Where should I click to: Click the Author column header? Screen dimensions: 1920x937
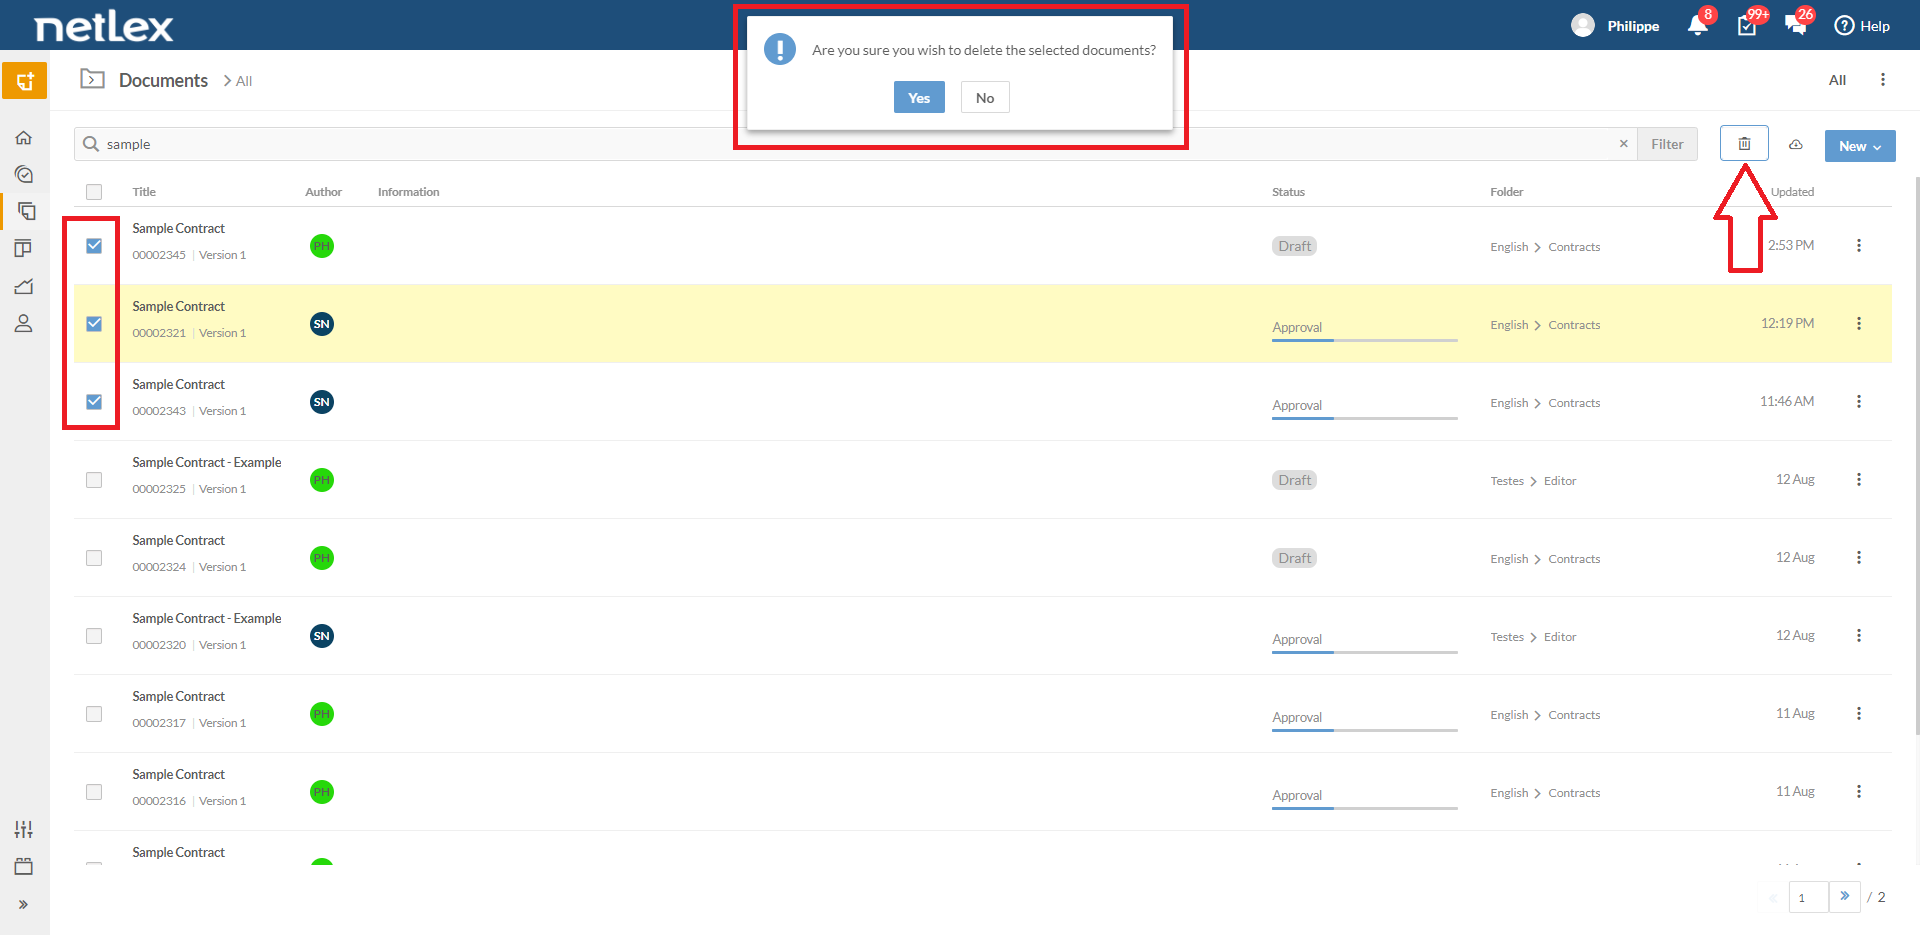[x=323, y=192]
